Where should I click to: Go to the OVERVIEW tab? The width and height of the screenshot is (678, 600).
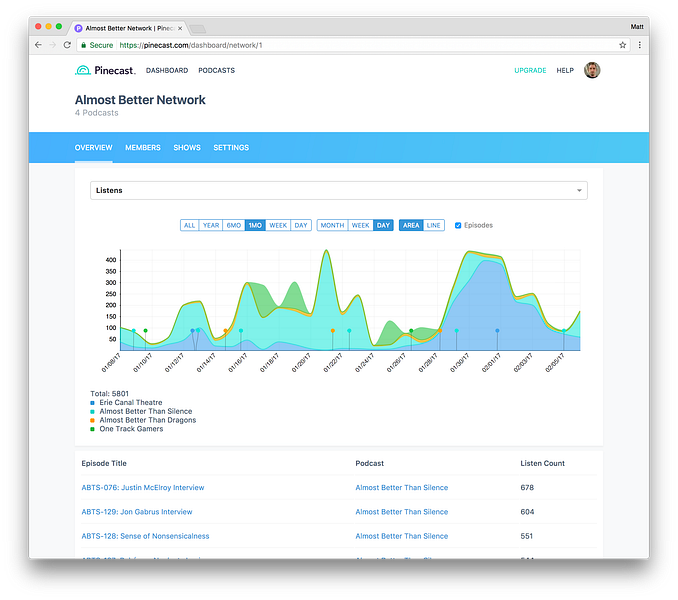point(93,148)
